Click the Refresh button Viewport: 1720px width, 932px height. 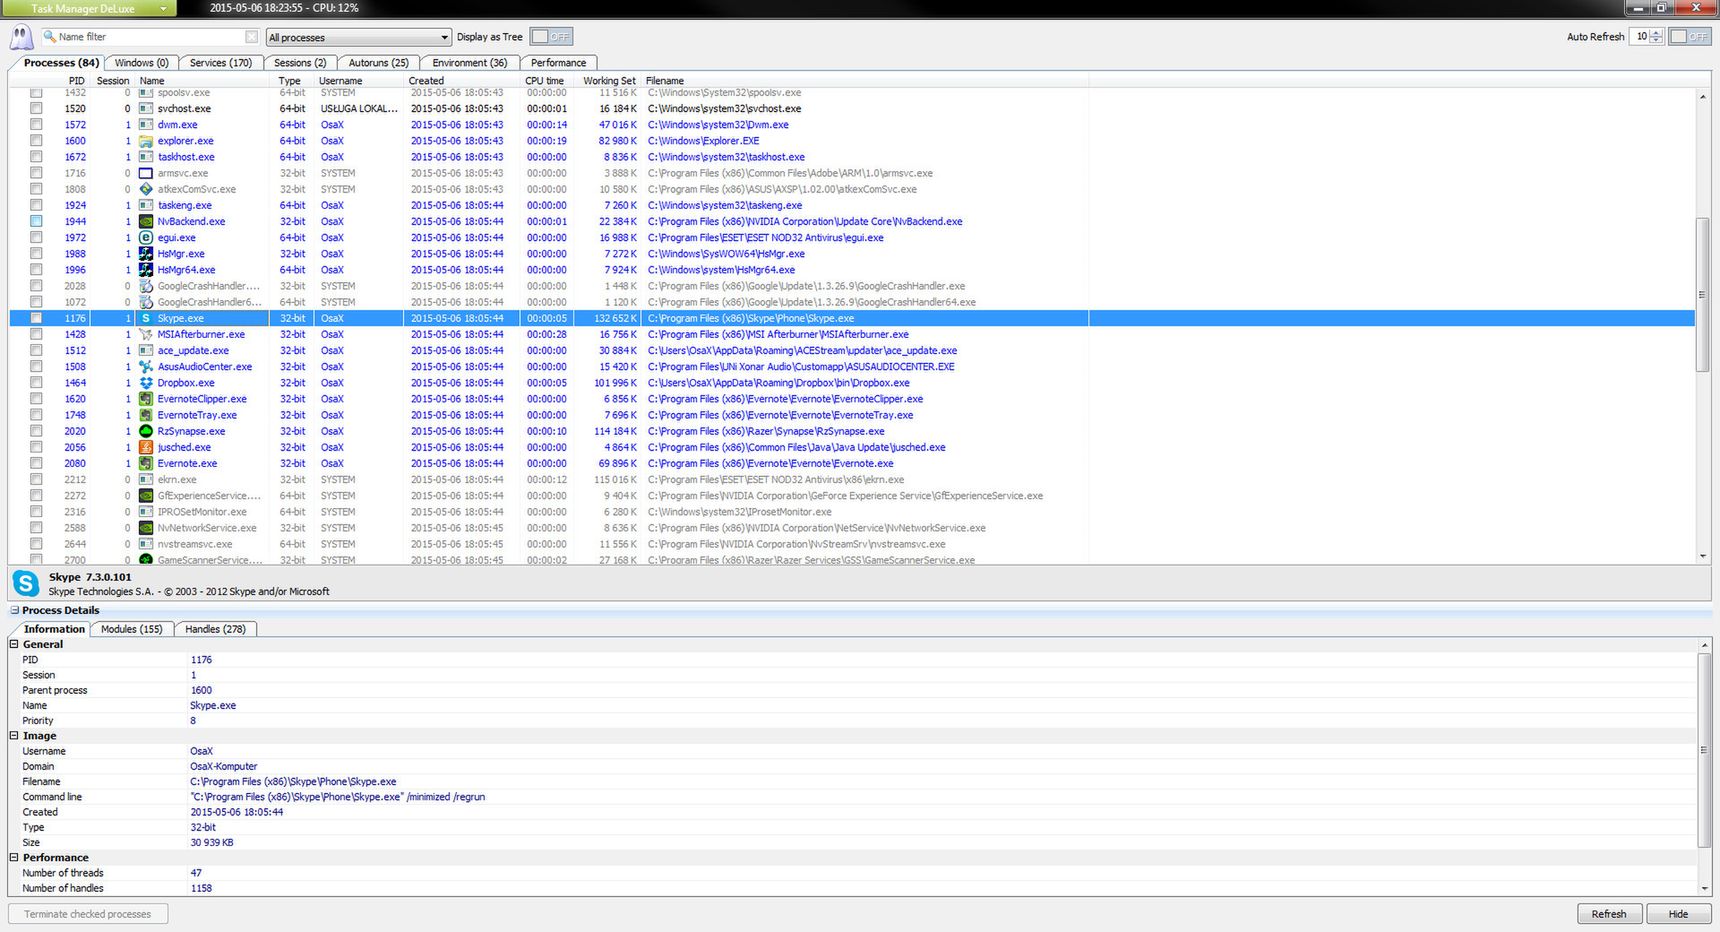coord(1609,914)
